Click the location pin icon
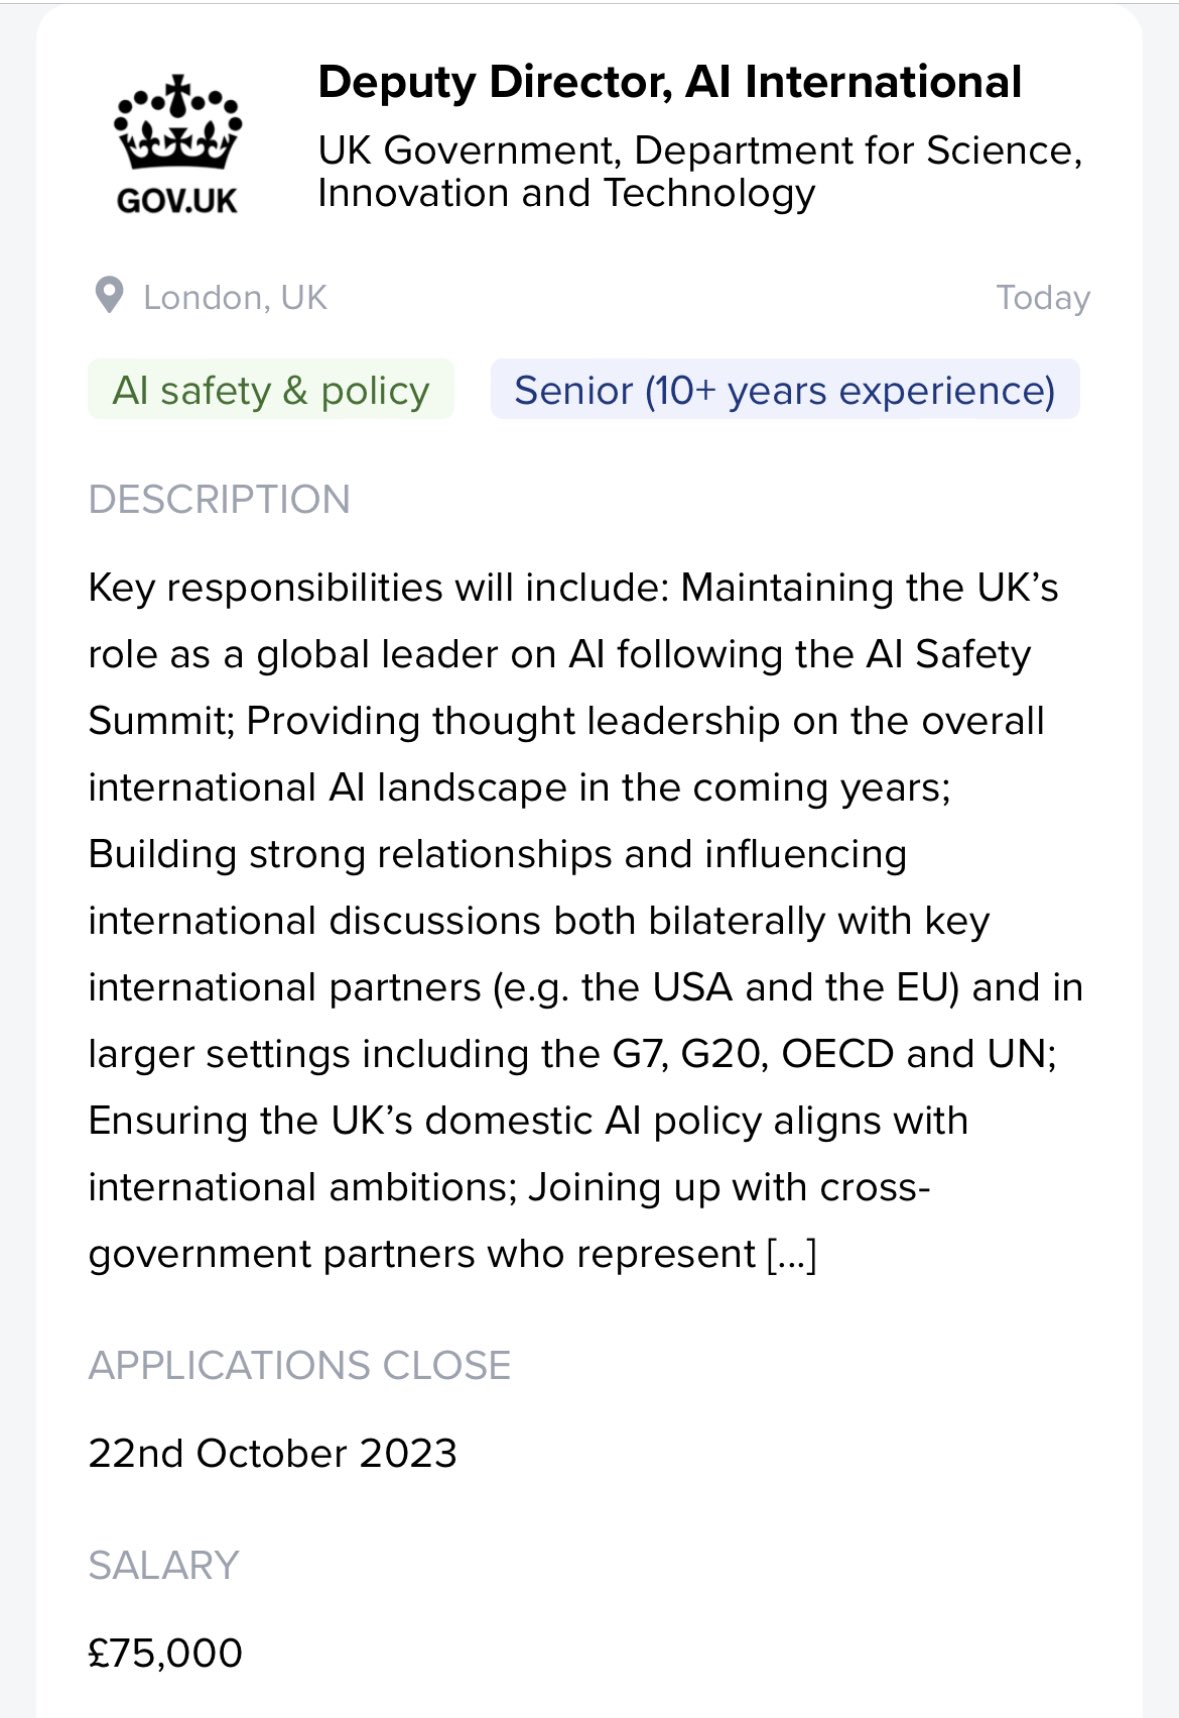 tap(108, 296)
